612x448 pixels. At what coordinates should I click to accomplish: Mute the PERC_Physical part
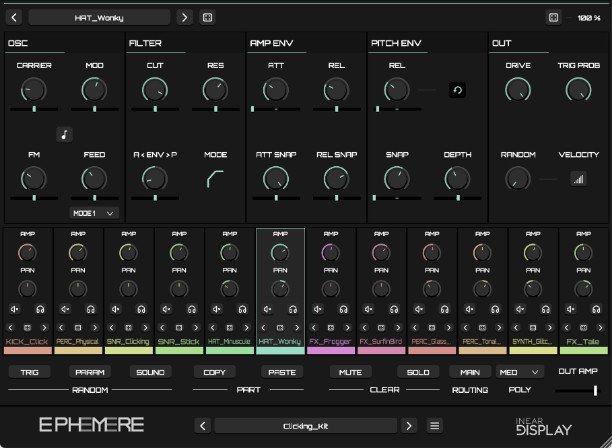click(x=66, y=309)
